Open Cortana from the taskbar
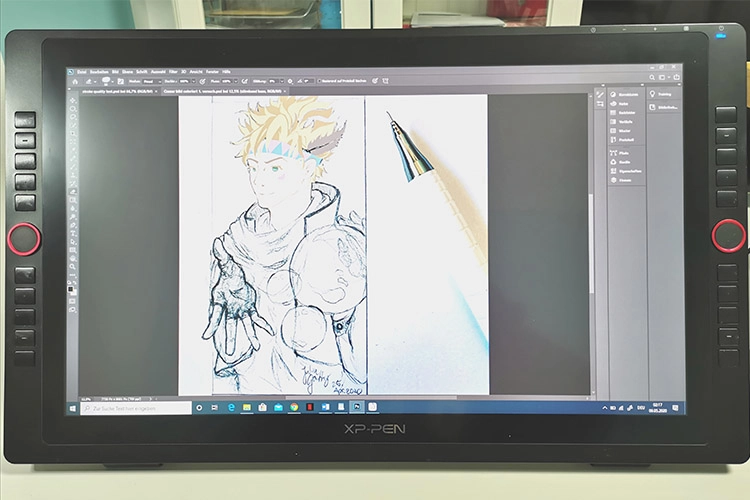 click(x=199, y=408)
